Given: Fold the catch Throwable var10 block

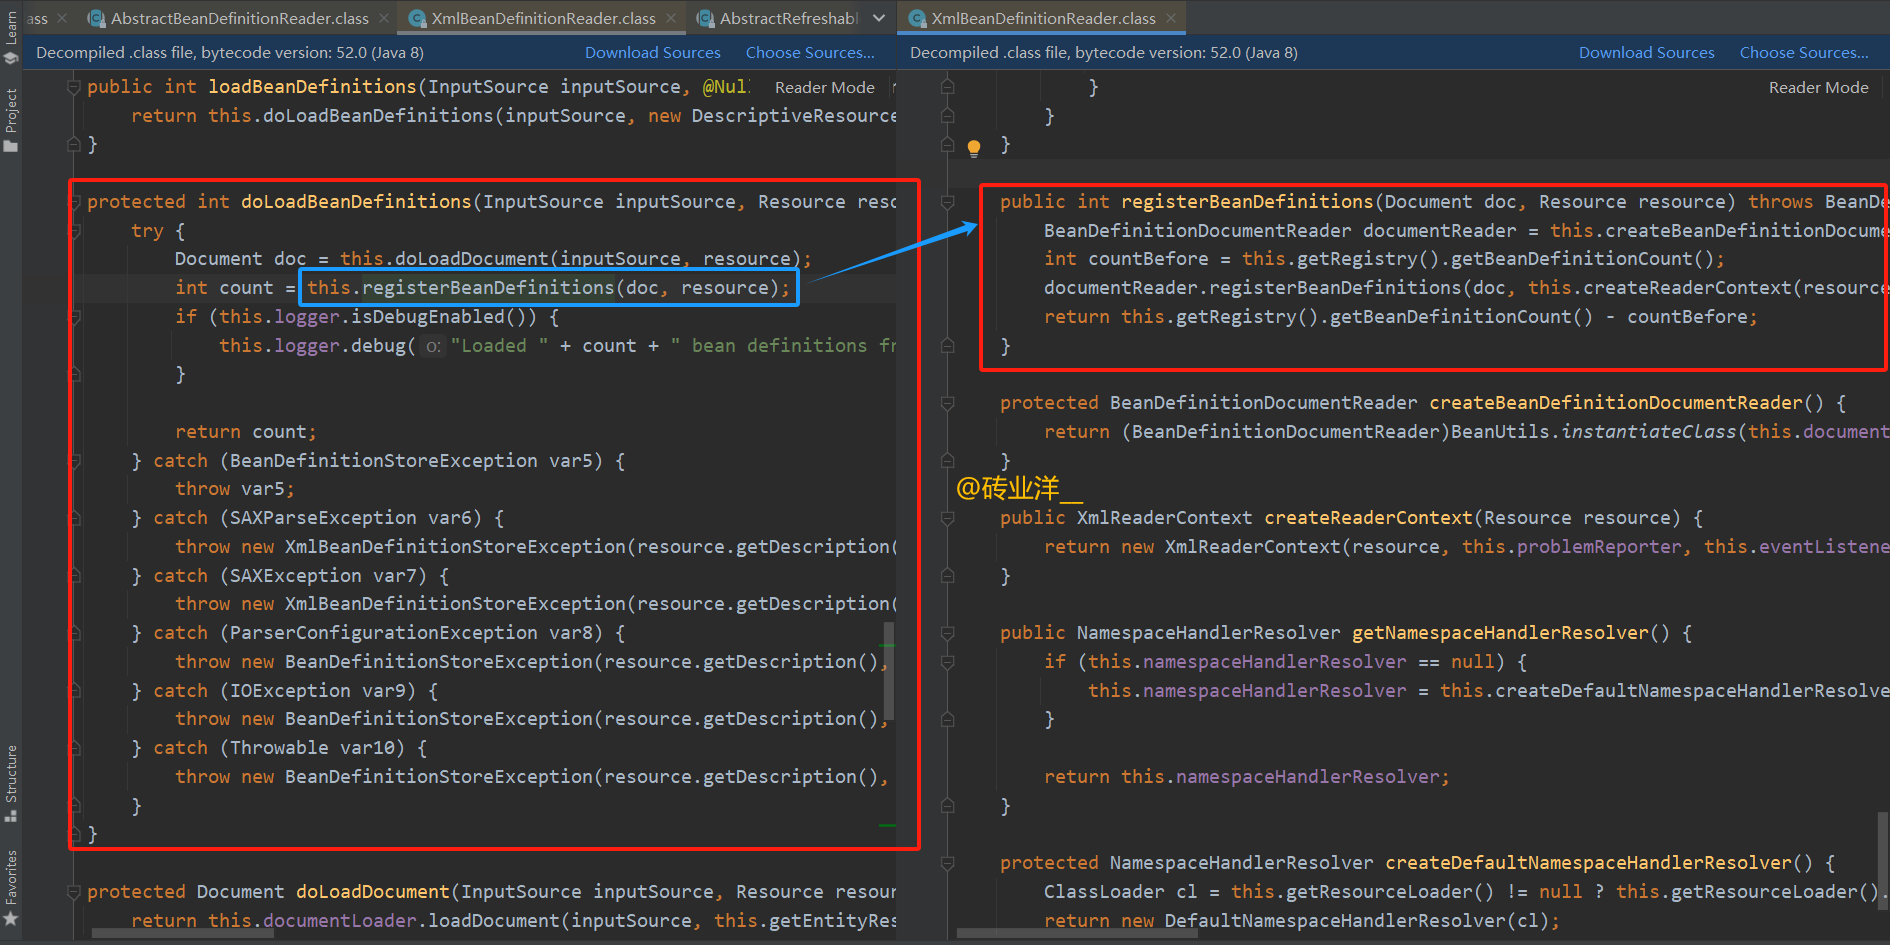Looking at the screenshot, I should pyautogui.click(x=73, y=748).
